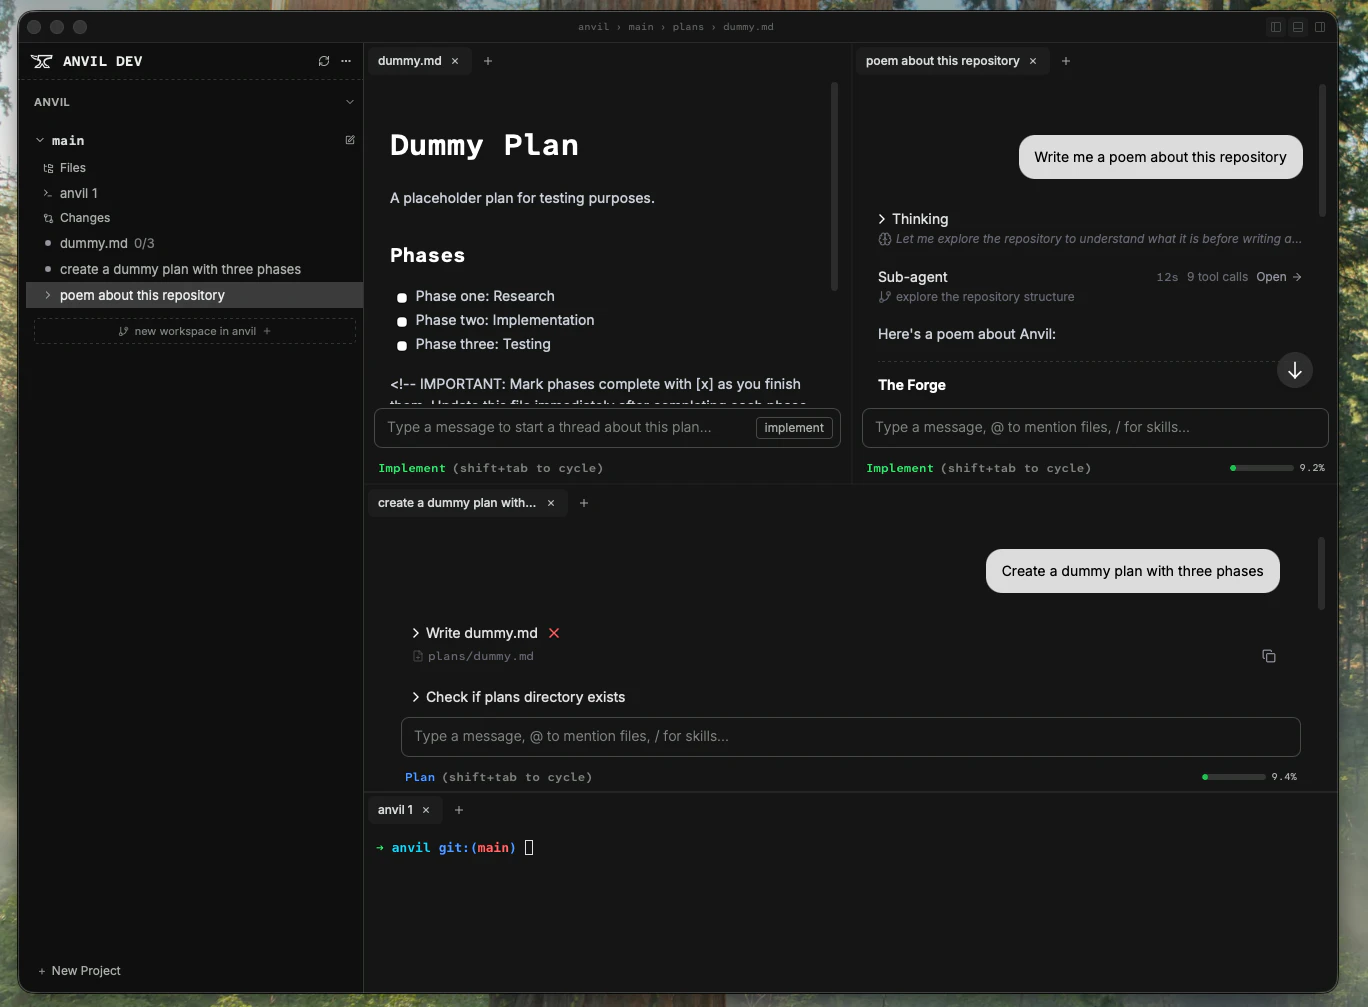
Task: Toggle right panel layout icon in title bar
Action: coord(1320,27)
